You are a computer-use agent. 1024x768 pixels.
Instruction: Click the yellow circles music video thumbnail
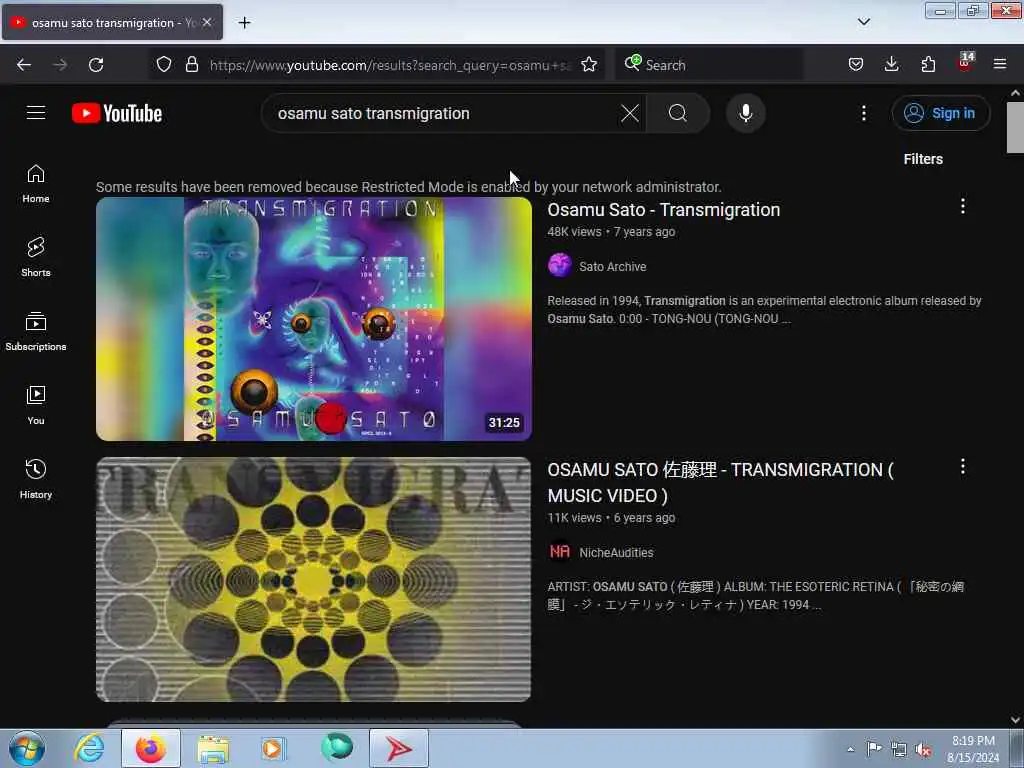(313, 579)
